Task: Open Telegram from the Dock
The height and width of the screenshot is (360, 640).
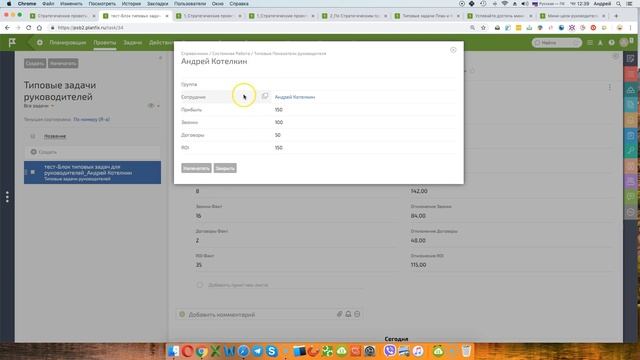Action: [x=258, y=351]
